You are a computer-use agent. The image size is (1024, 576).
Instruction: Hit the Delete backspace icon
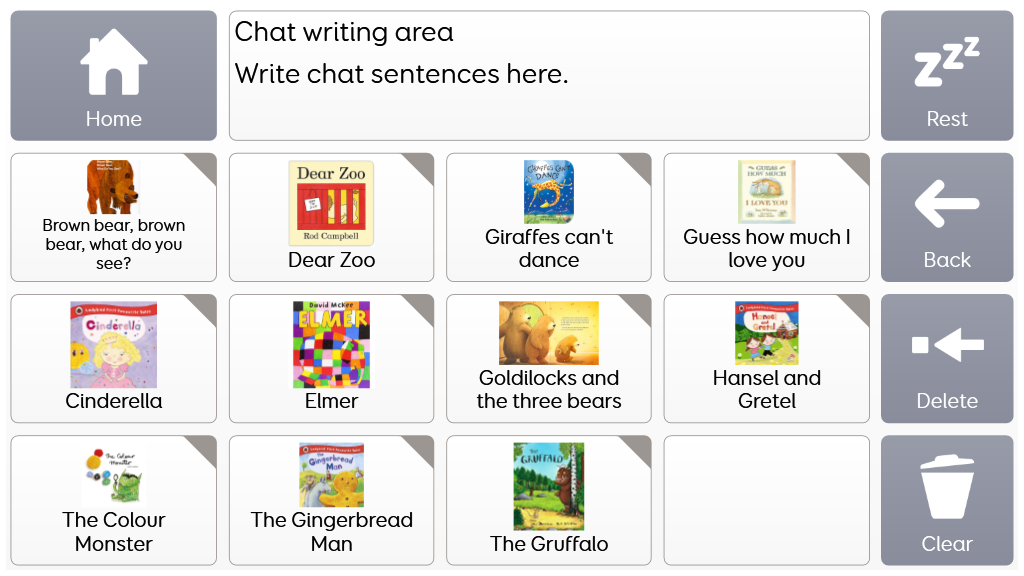pyautogui.click(x=946, y=346)
